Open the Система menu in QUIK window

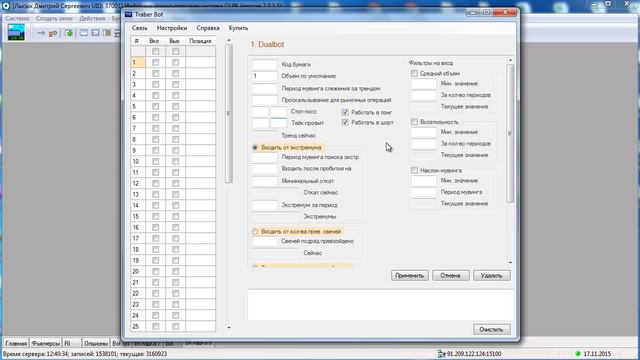(18, 19)
